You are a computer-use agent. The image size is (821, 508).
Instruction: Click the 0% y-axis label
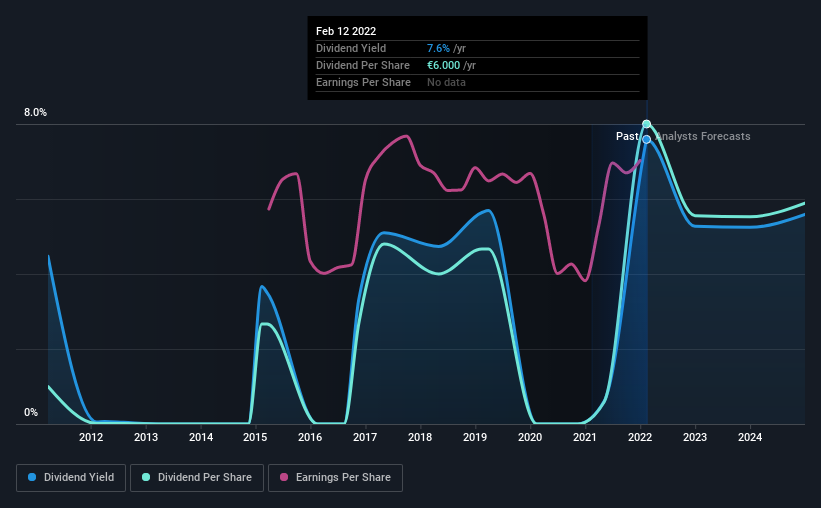coord(31,413)
